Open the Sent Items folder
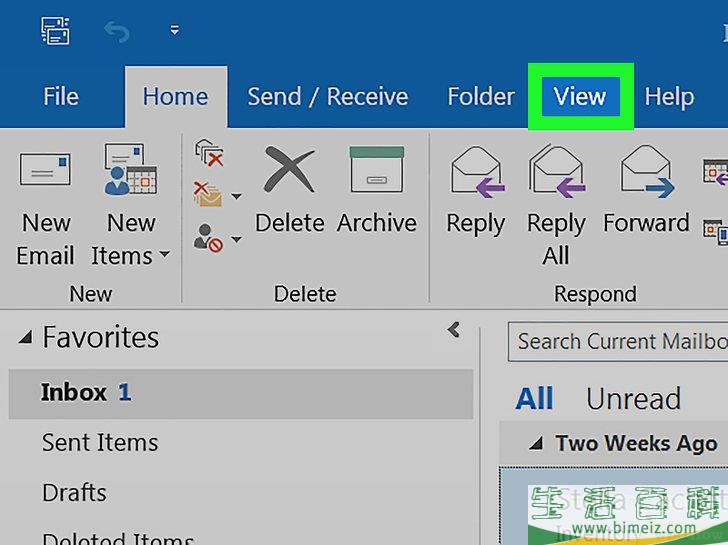 pos(100,442)
